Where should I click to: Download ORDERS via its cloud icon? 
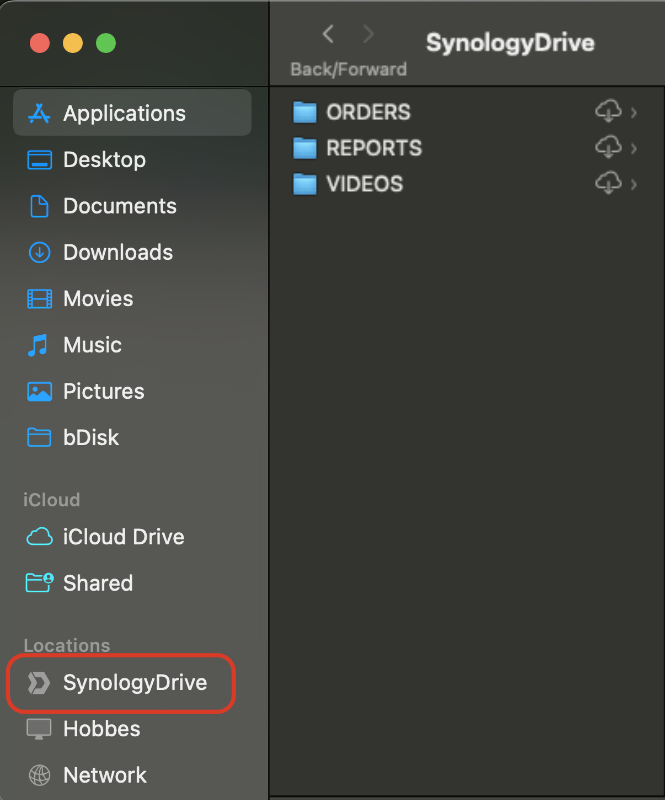[x=608, y=111]
